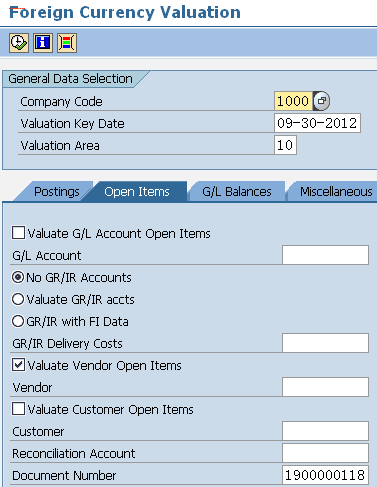Click the Foreign Currency Valuation title

[x=125, y=13]
